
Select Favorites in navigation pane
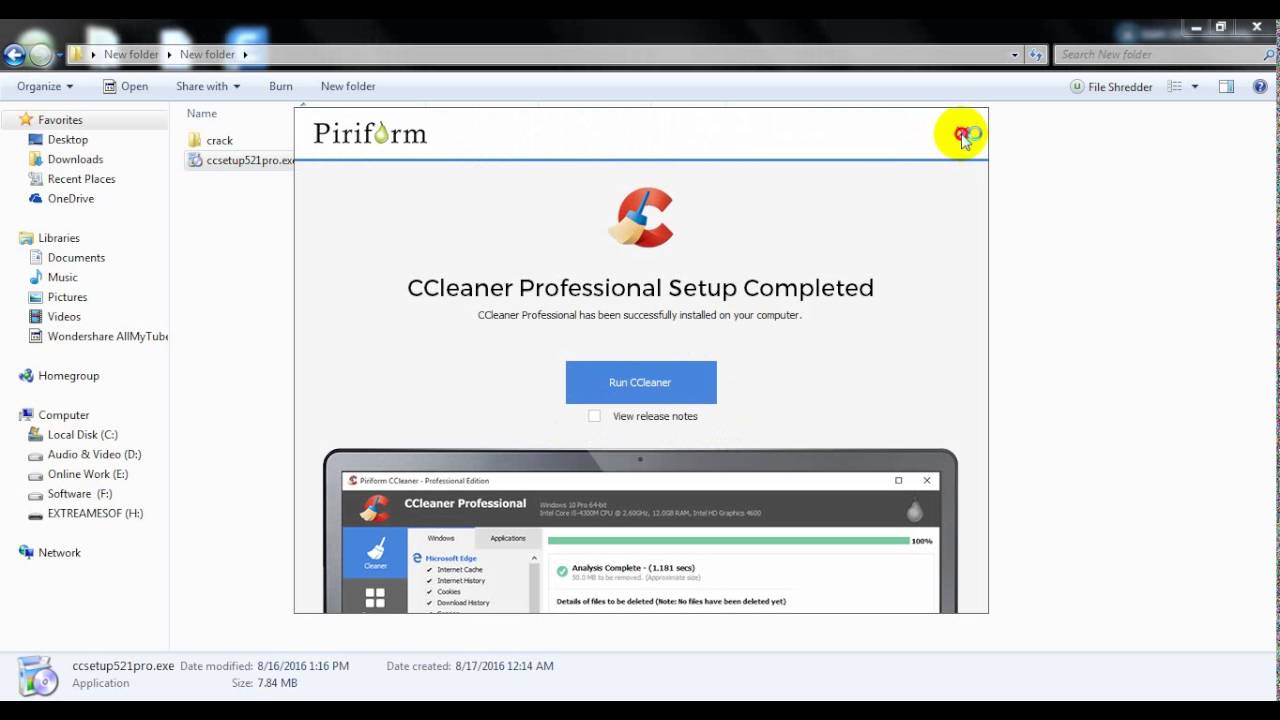coord(60,120)
